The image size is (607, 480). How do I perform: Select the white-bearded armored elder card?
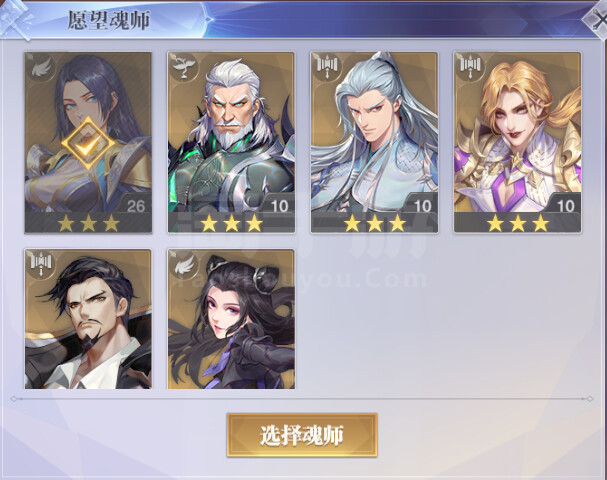[x=231, y=142]
